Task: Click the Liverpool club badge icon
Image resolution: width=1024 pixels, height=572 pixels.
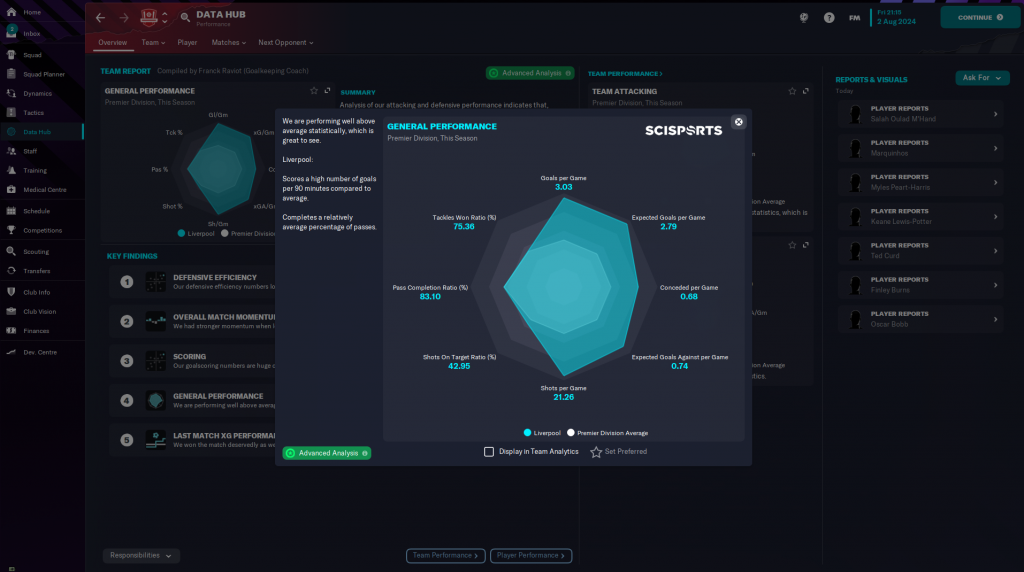Action: click(149, 17)
